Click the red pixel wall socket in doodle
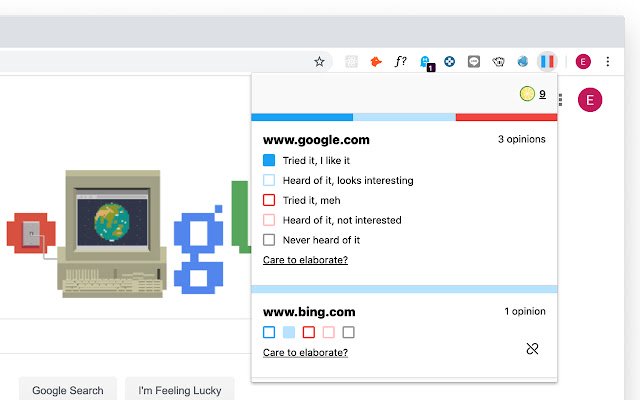This screenshot has height=400, width=640. pos(31,233)
